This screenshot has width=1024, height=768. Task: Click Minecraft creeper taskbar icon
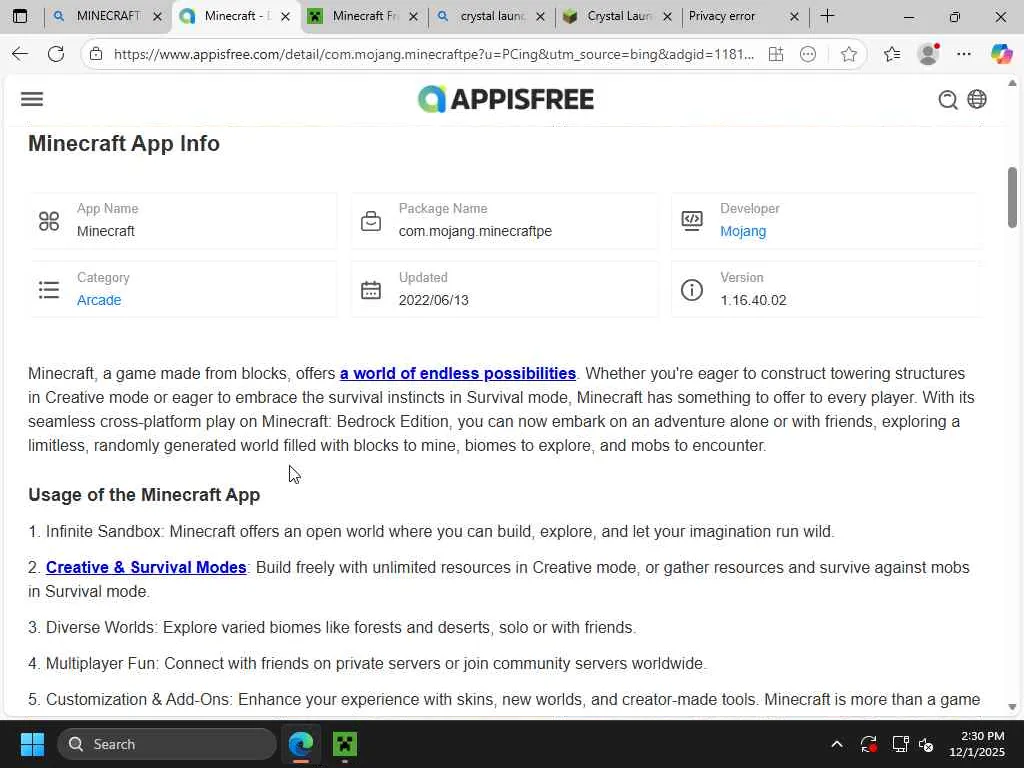tap(345, 744)
